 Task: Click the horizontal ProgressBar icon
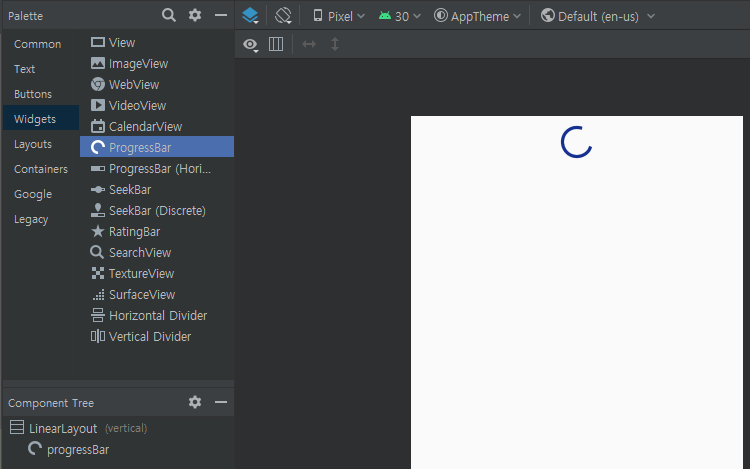pos(98,168)
